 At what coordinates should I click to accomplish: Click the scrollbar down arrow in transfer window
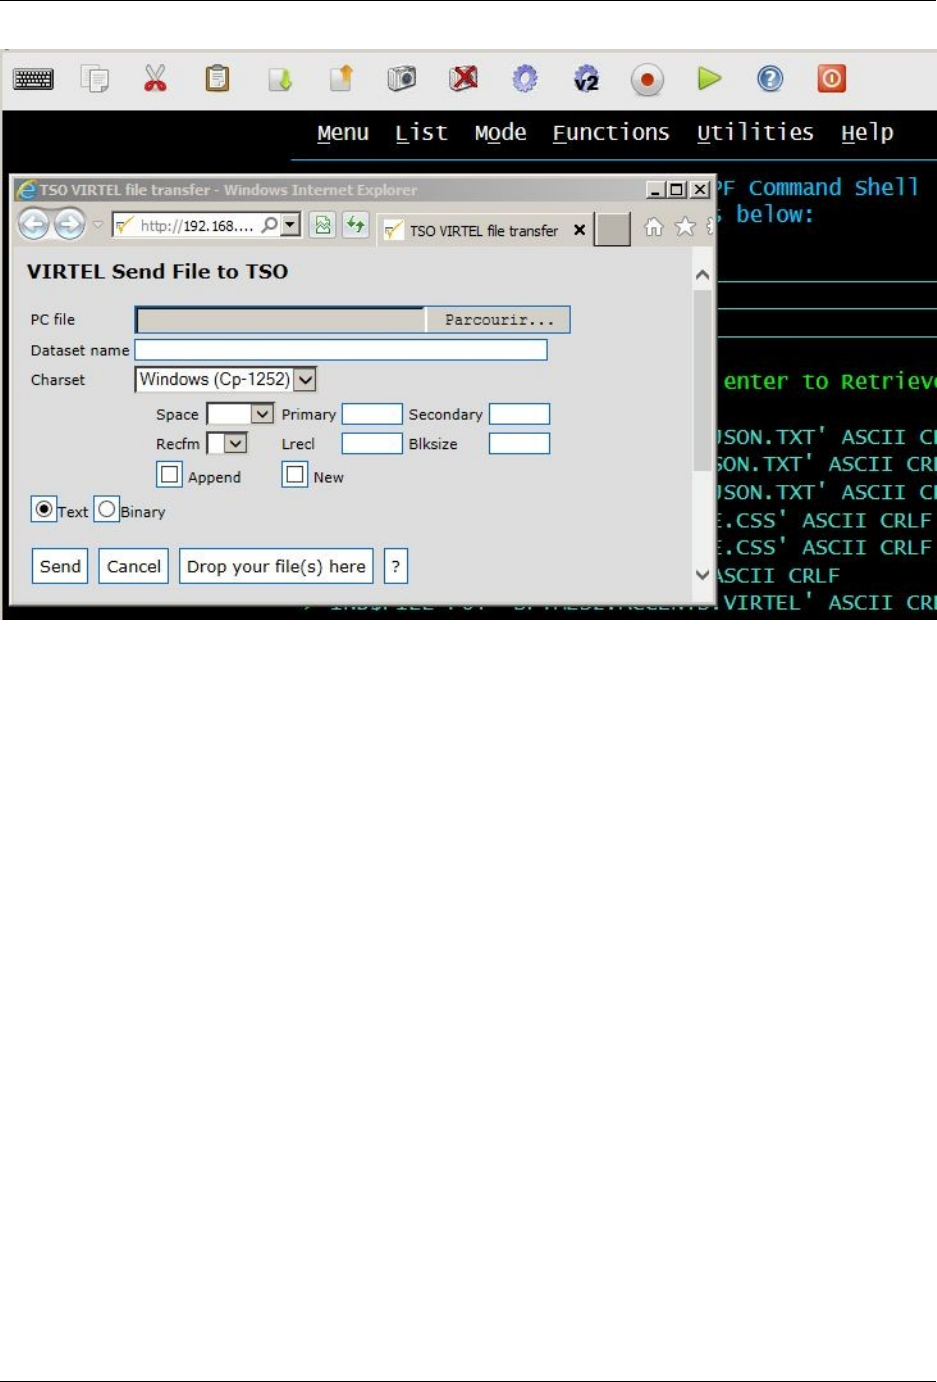pyautogui.click(x=703, y=575)
